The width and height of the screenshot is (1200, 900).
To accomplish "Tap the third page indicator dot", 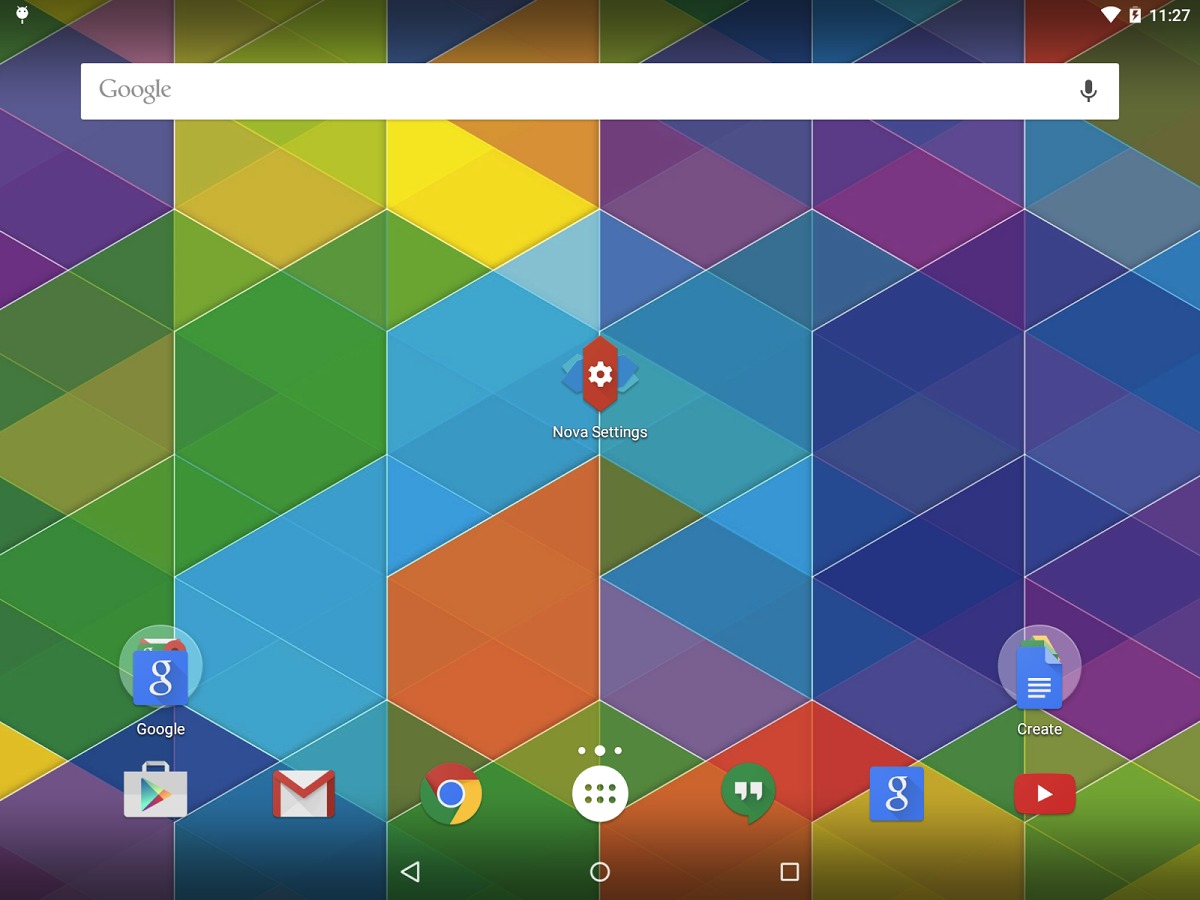I will tap(618, 750).
